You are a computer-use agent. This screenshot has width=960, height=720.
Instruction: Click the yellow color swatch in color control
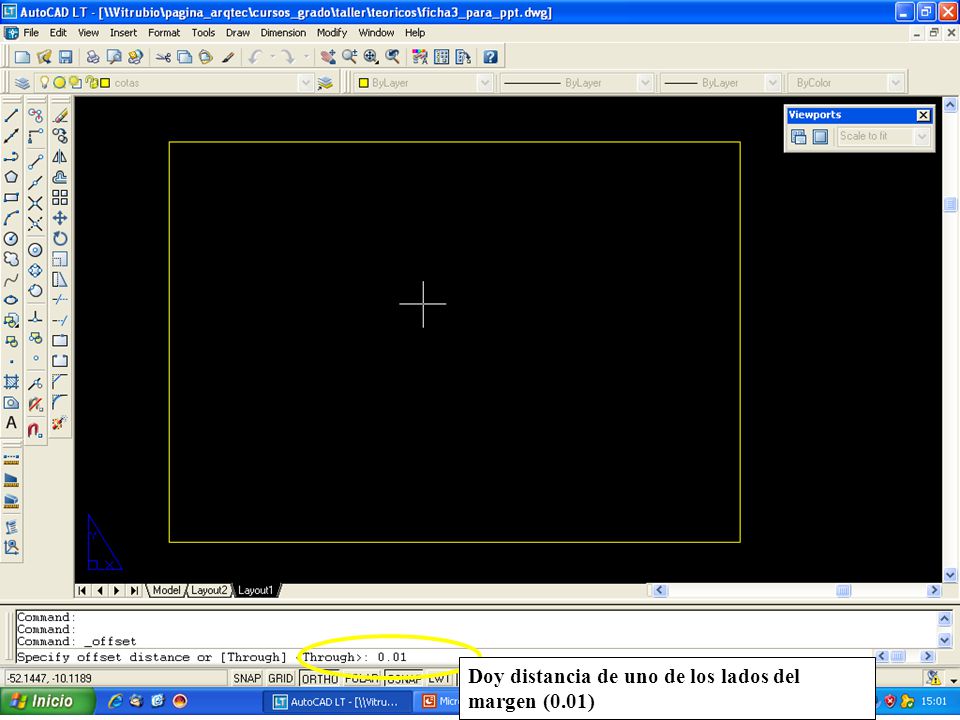pyautogui.click(x=364, y=83)
